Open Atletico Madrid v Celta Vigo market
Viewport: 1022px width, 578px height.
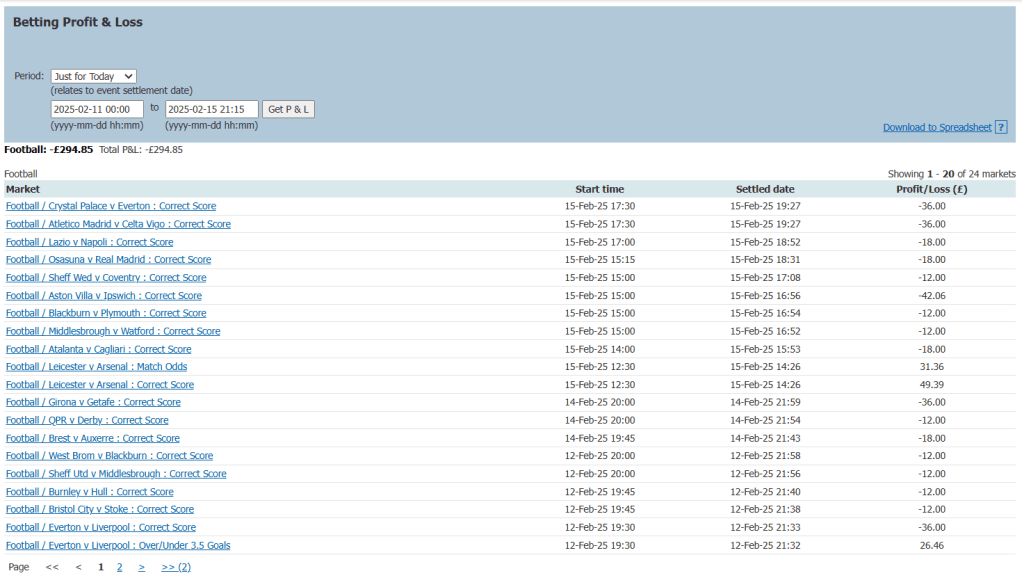click(x=118, y=224)
